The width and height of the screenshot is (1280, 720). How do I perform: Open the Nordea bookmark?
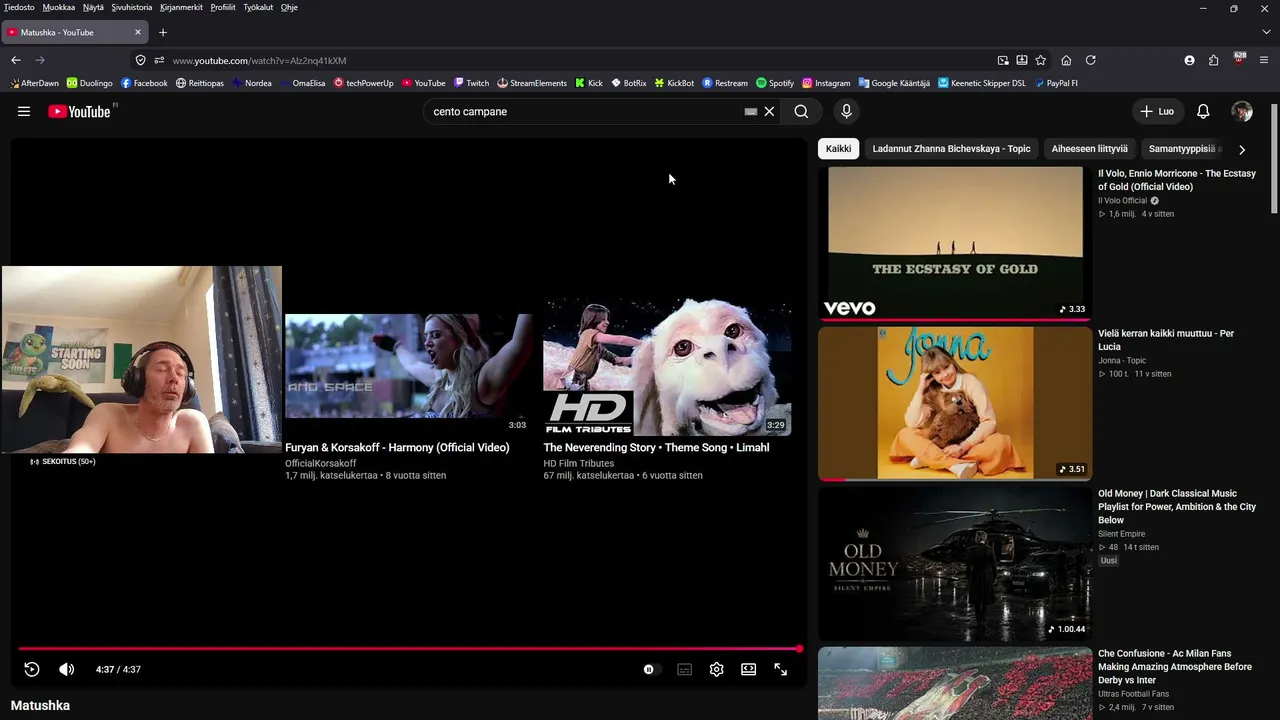[x=252, y=83]
